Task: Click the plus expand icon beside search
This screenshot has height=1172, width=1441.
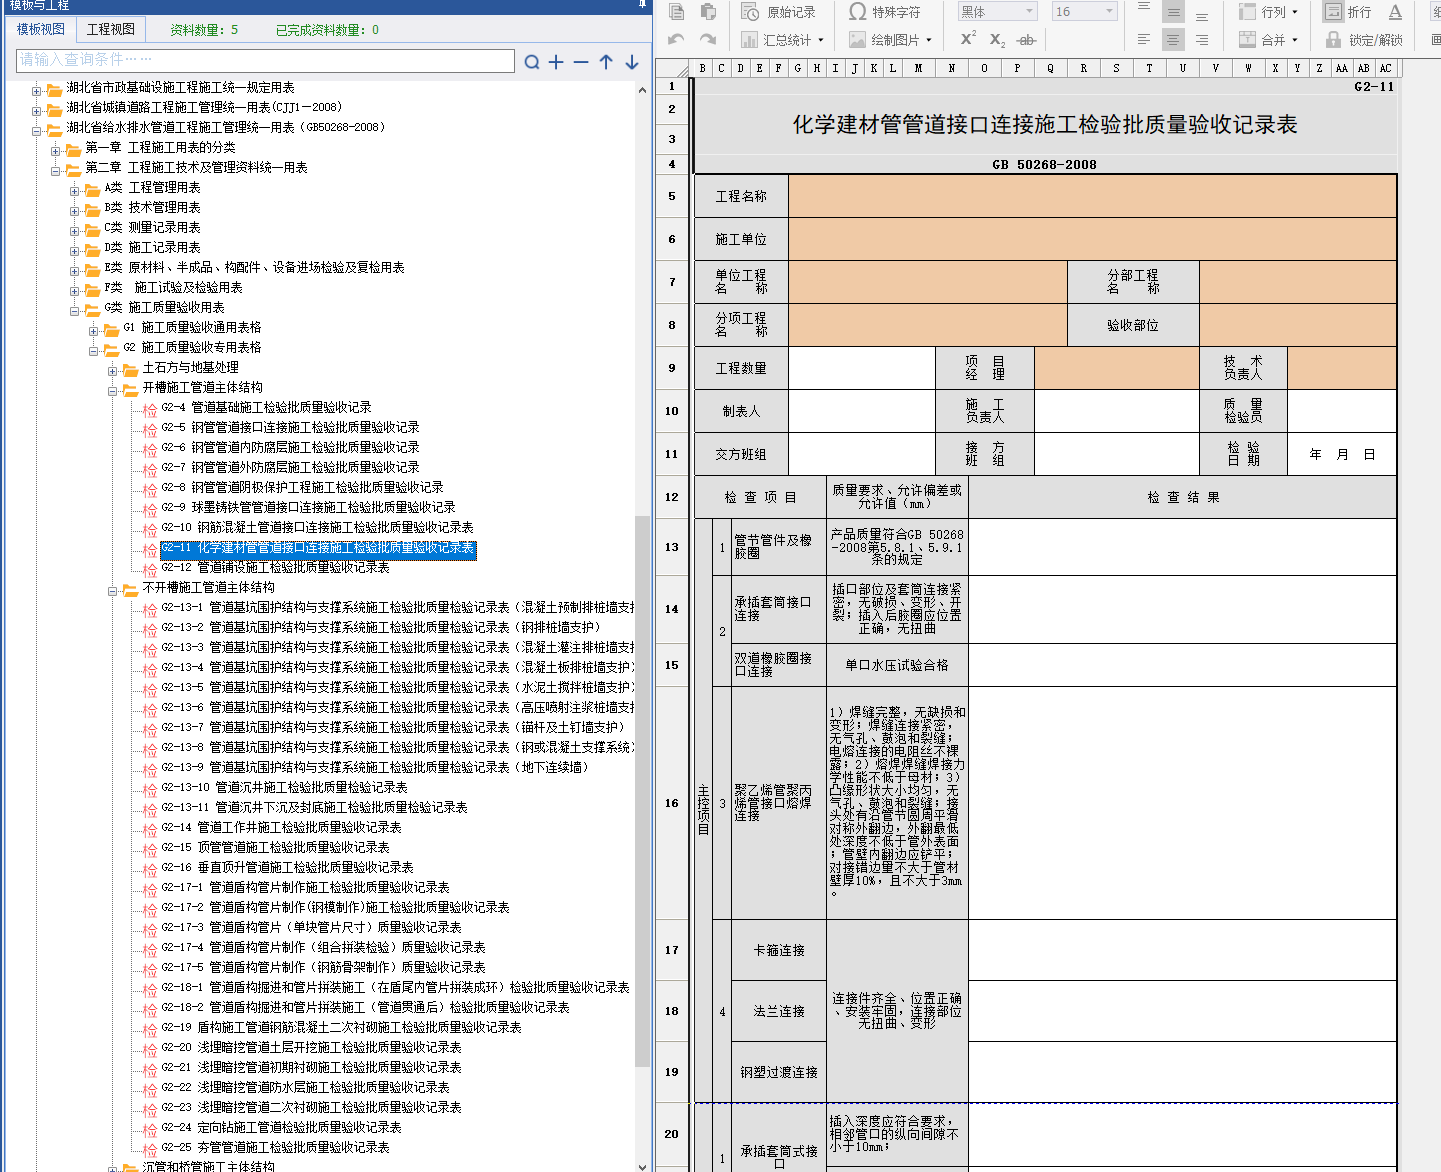Action: tap(556, 62)
